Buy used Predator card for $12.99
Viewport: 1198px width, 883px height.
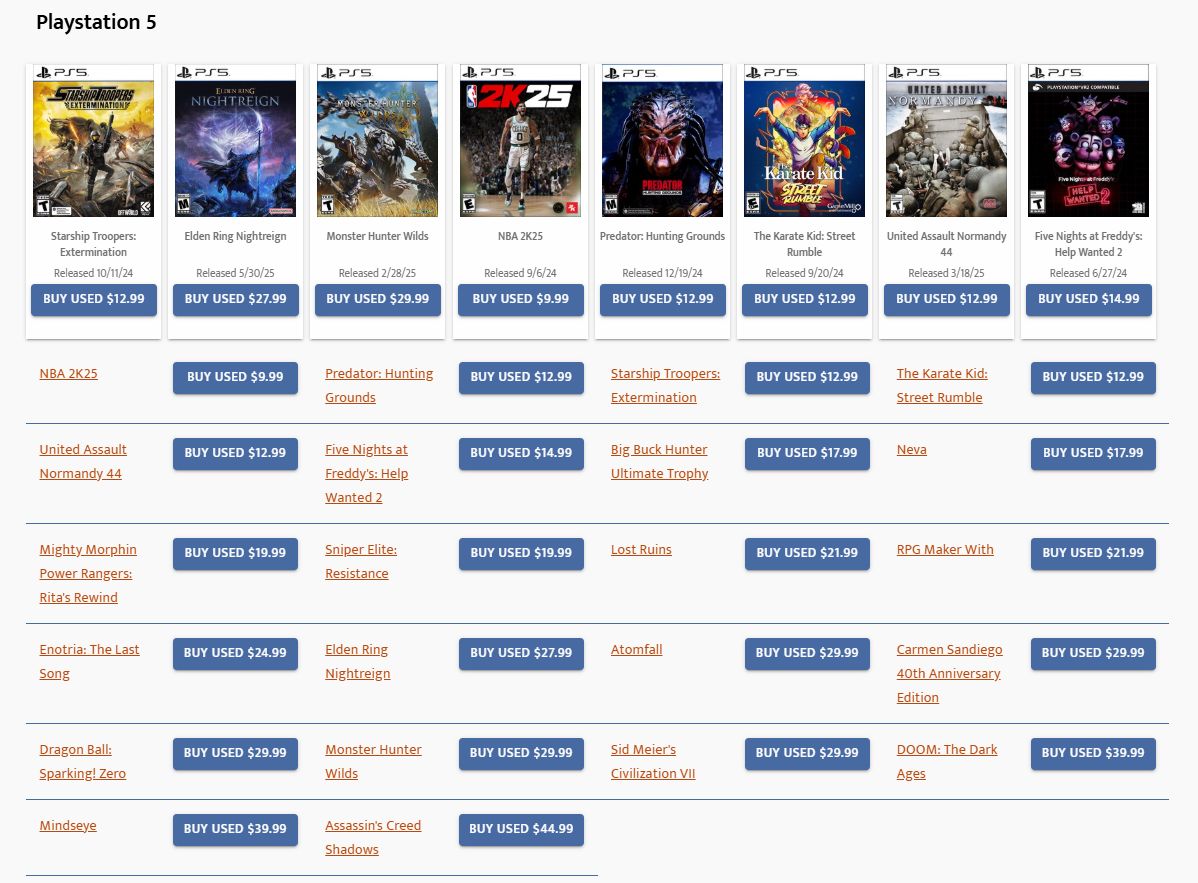662,299
